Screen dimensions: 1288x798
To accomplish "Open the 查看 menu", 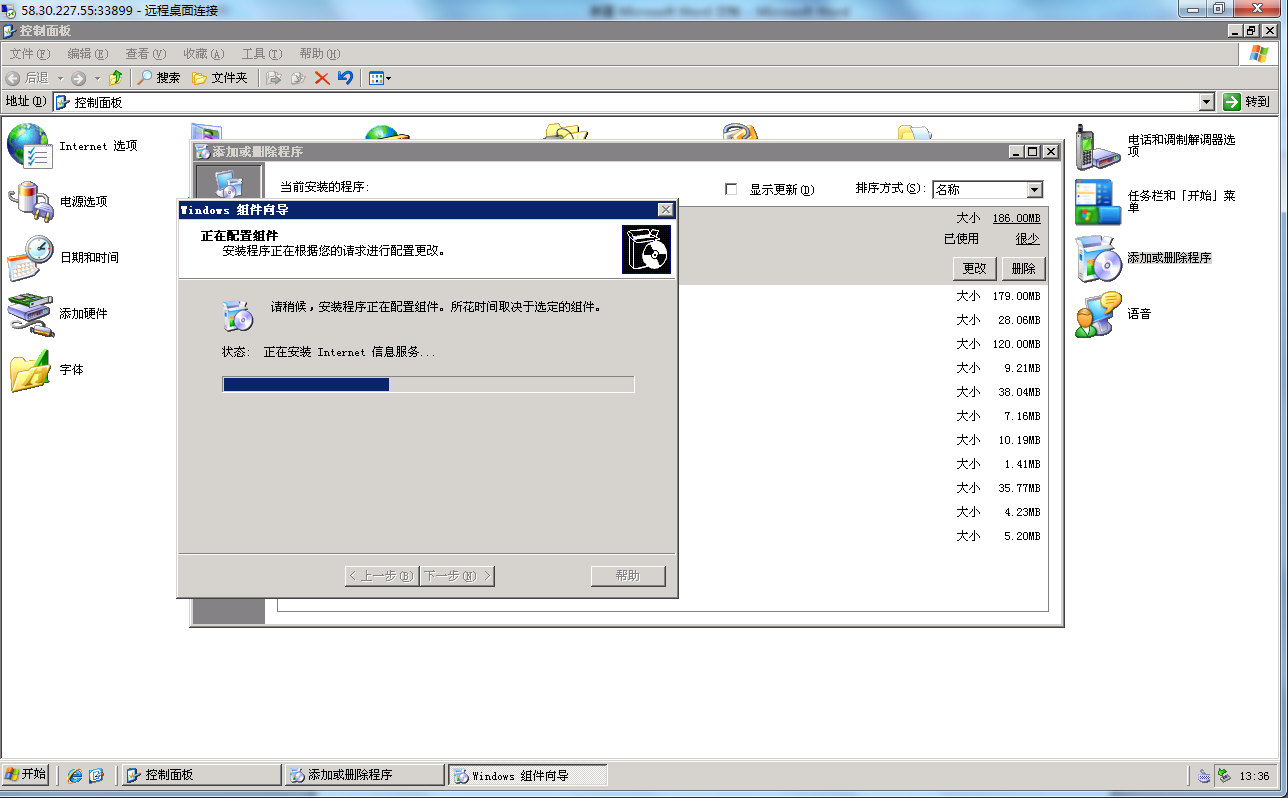I will [x=145, y=54].
